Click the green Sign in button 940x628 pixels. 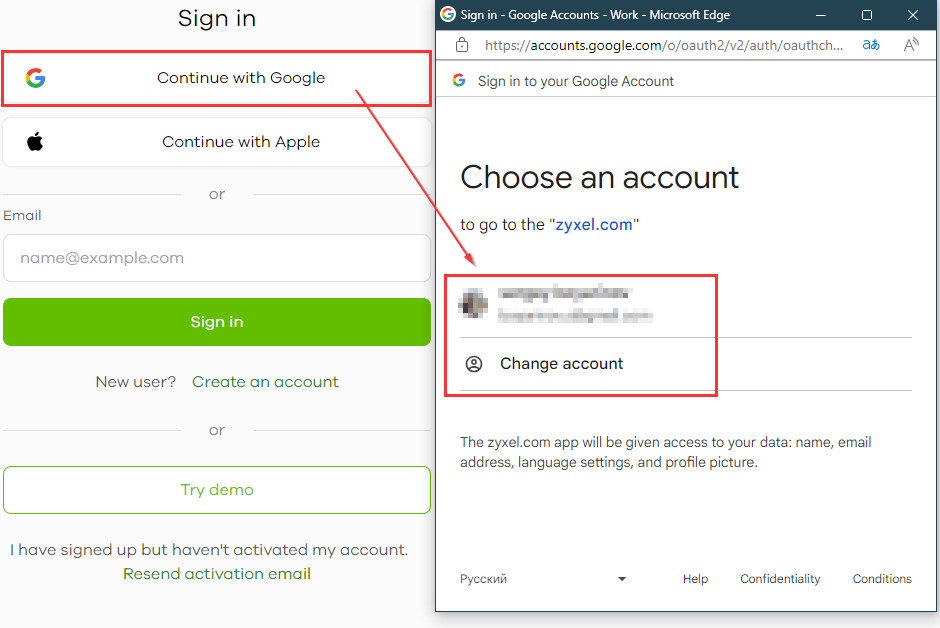click(217, 322)
